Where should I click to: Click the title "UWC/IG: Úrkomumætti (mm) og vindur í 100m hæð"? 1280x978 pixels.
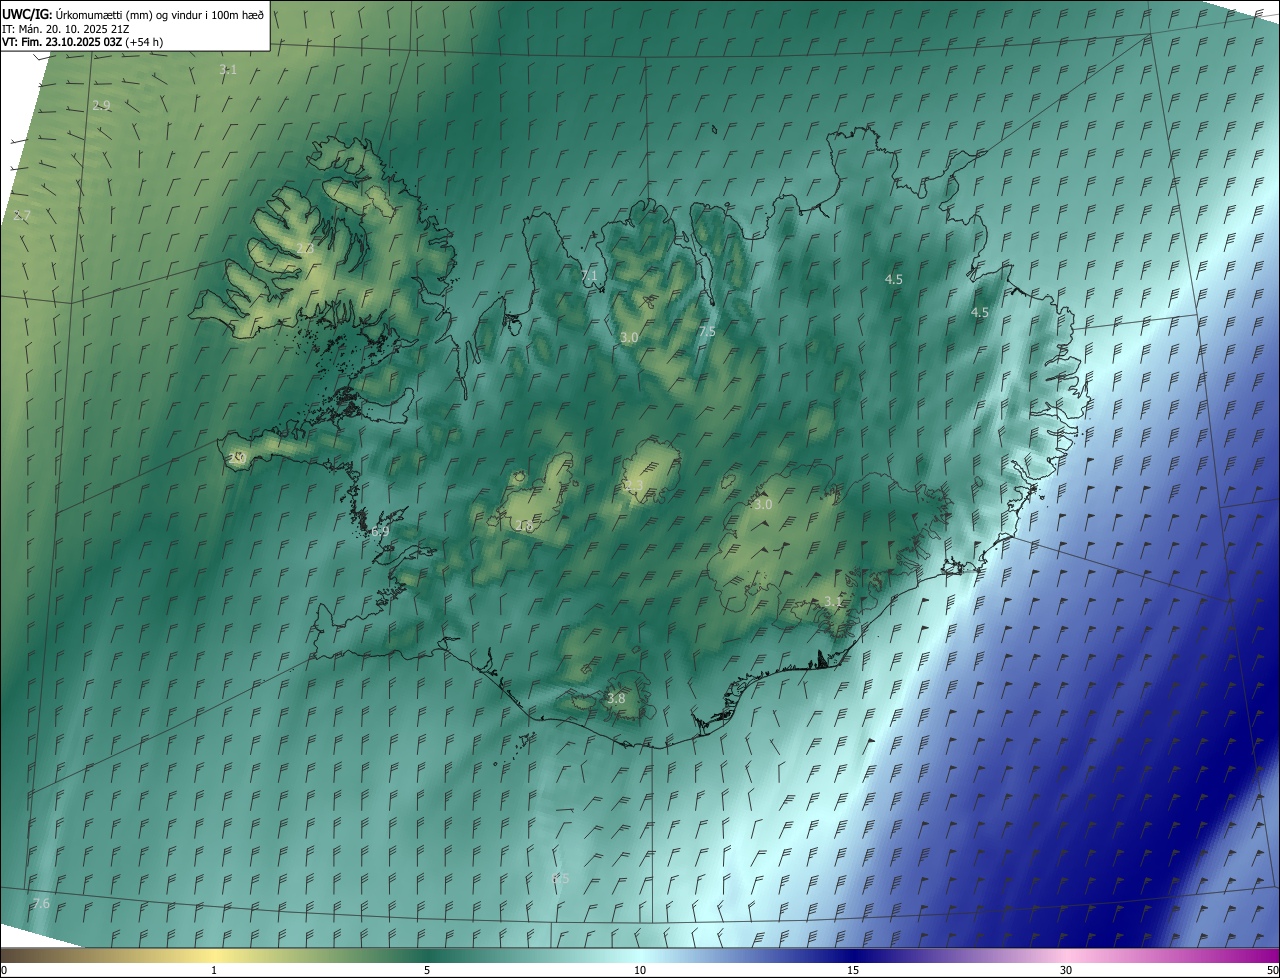(x=133, y=14)
